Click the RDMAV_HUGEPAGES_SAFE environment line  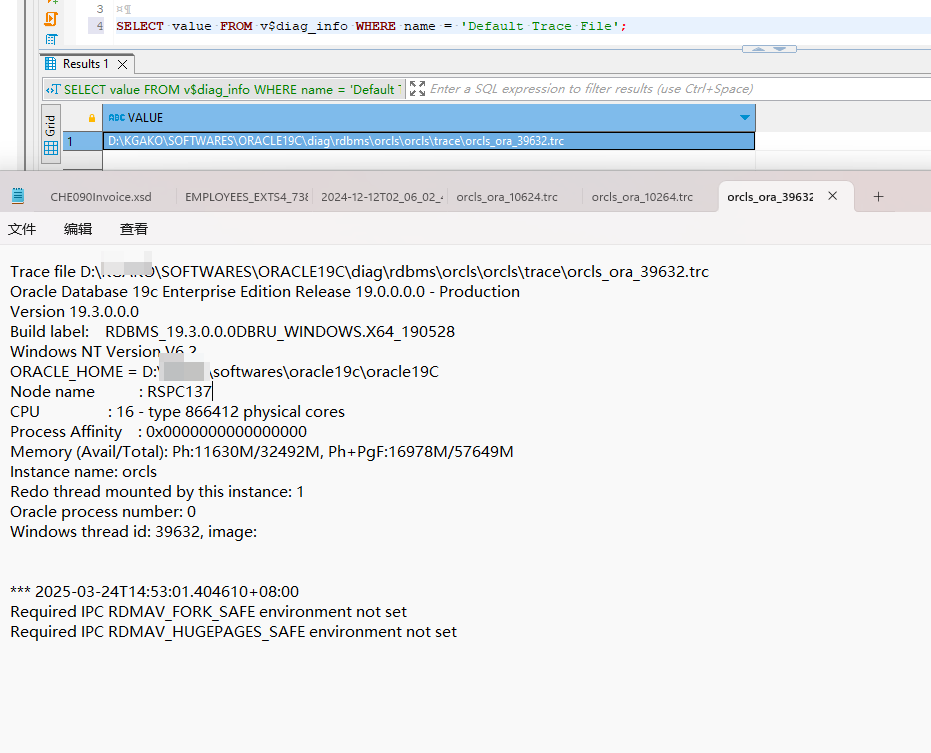[233, 632]
